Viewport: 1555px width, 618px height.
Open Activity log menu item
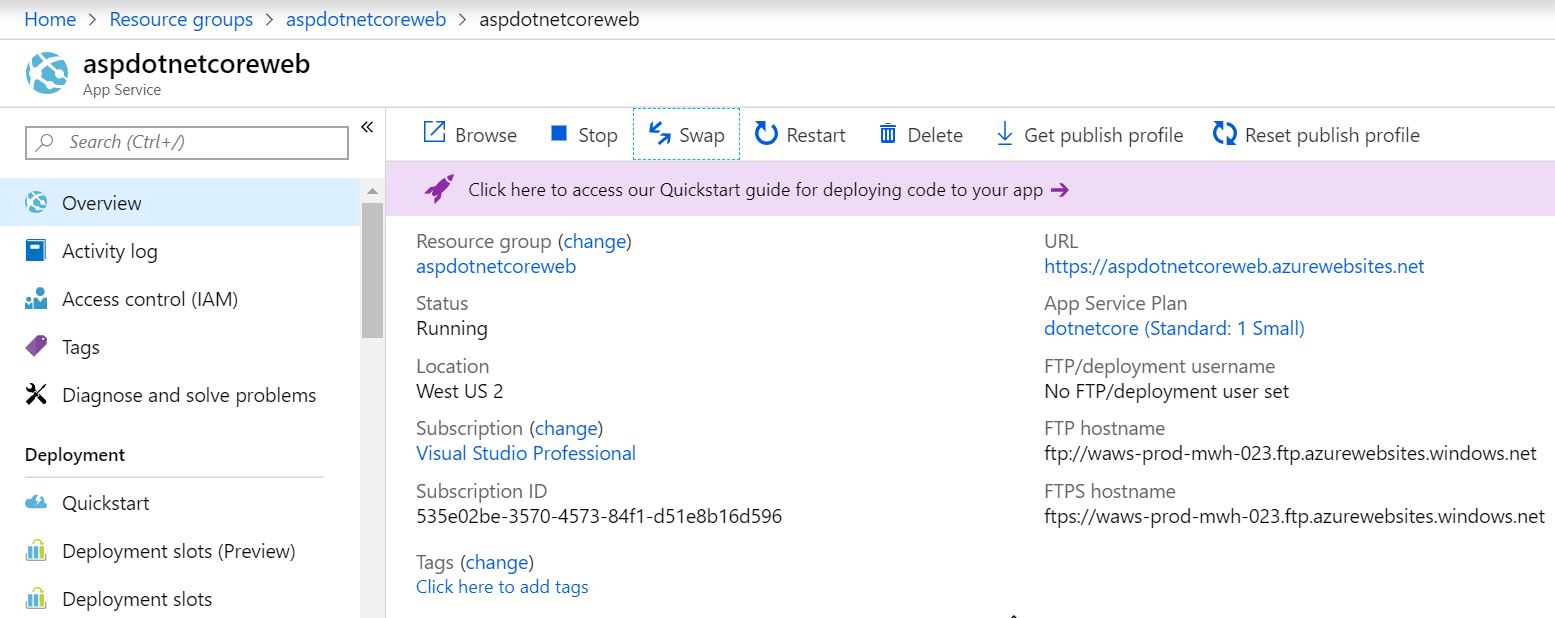[180, 251]
